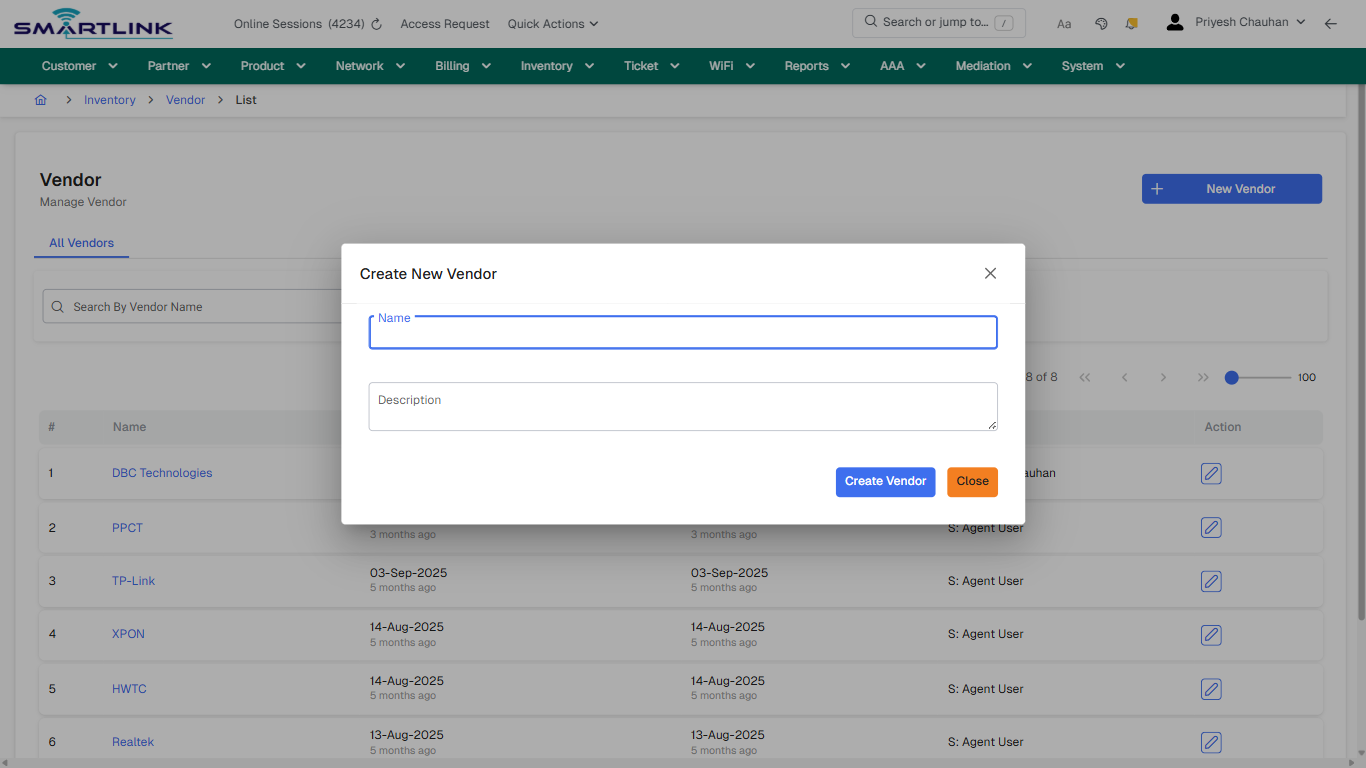Click the edit icon for TP-Link row
The image size is (1366, 768).
coord(1211,581)
